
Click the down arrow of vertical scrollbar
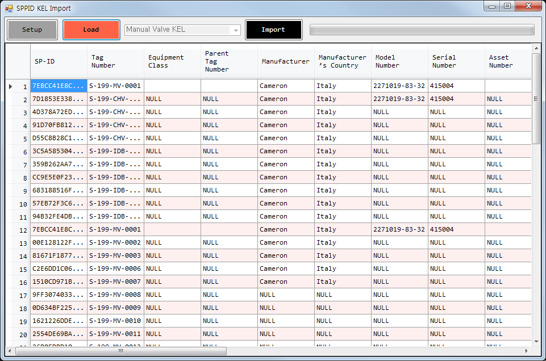click(x=536, y=342)
